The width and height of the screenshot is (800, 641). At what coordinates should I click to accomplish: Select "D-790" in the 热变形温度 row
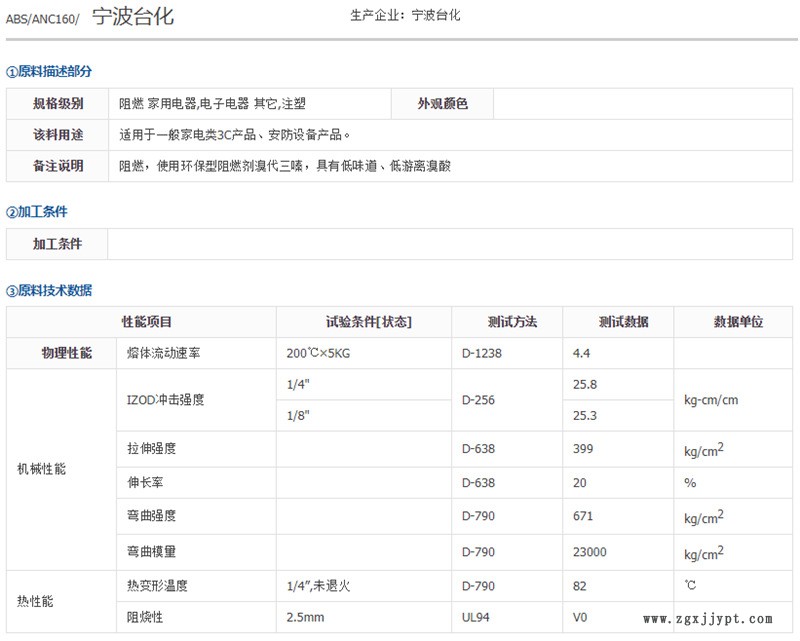(x=478, y=586)
